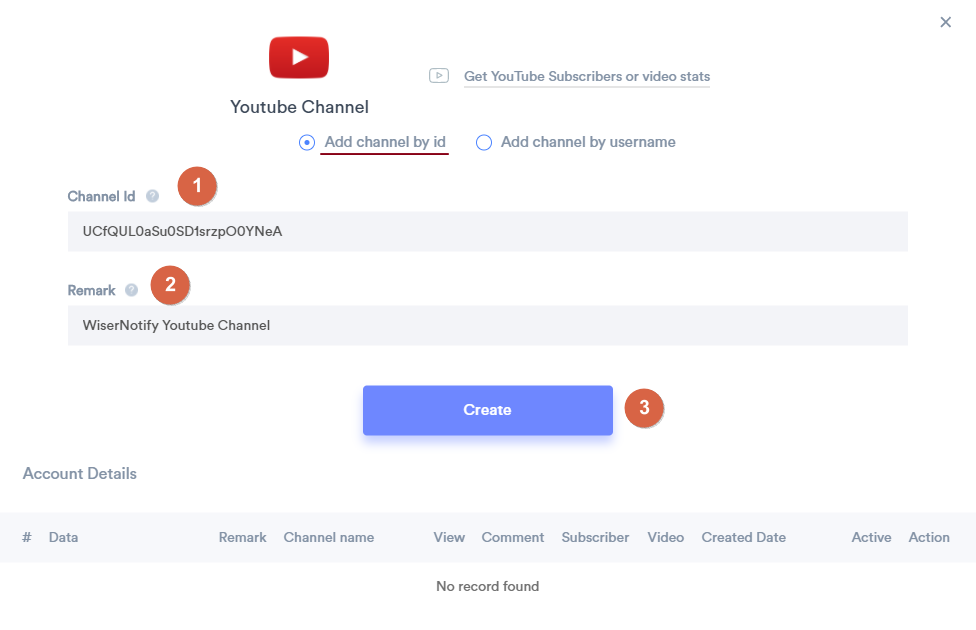Click the Action column header

929,537
